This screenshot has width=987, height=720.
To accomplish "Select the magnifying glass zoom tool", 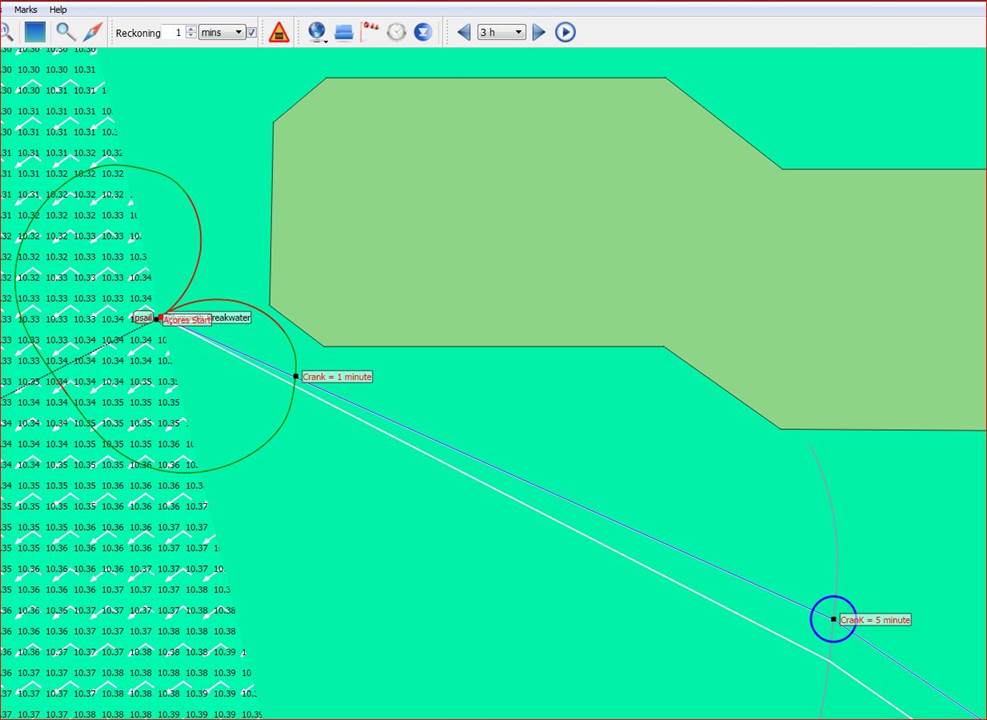I will pyautogui.click(x=65, y=32).
